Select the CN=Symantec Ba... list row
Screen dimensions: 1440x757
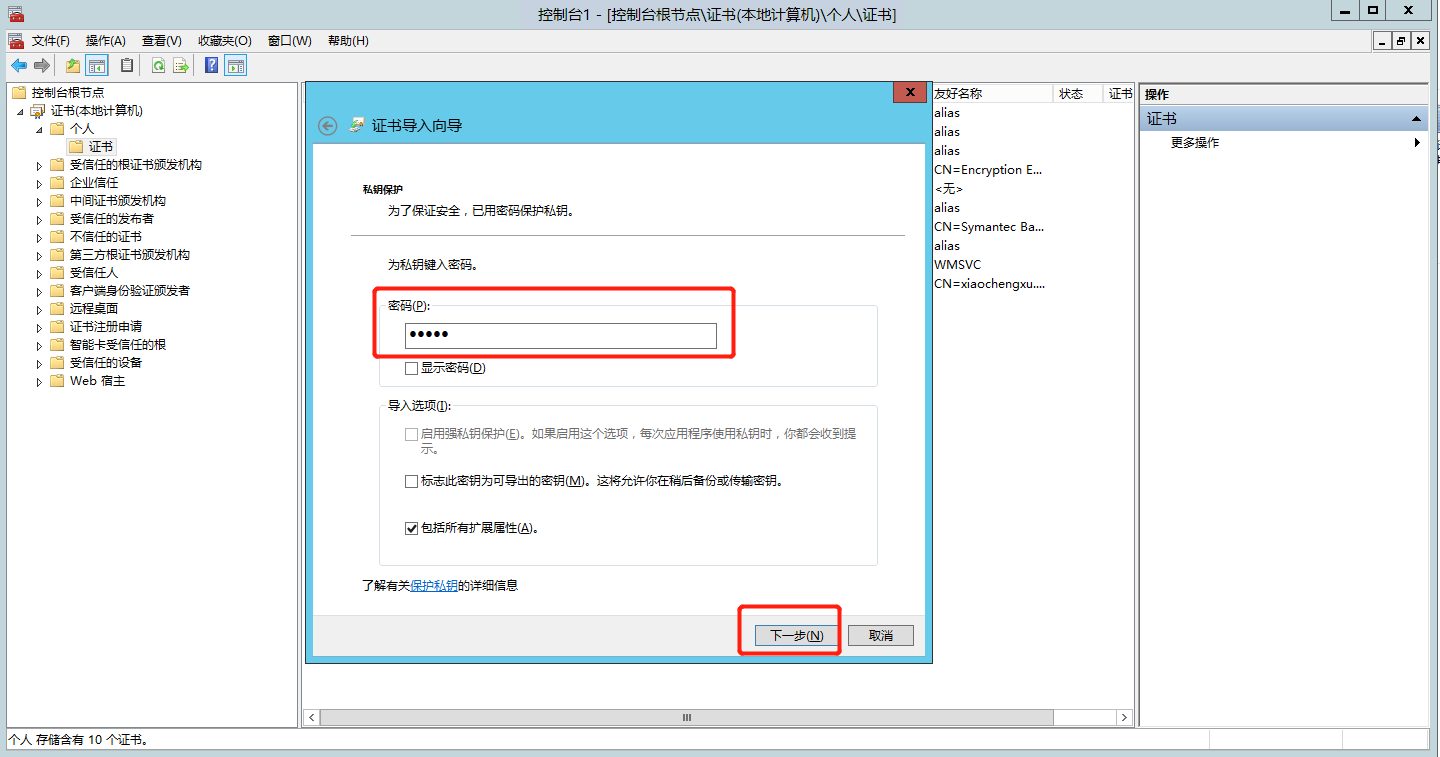pyautogui.click(x=989, y=227)
